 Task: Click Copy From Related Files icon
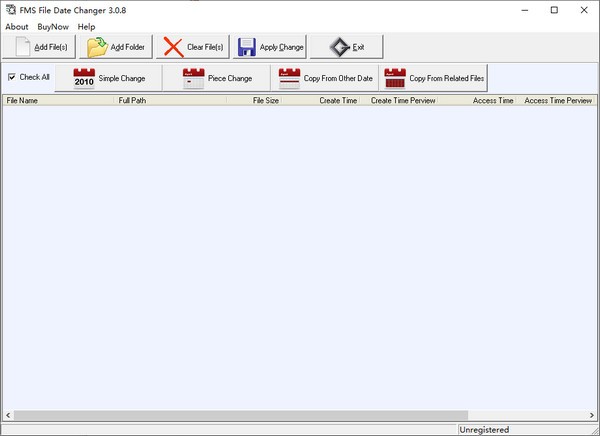coord(396,77)
